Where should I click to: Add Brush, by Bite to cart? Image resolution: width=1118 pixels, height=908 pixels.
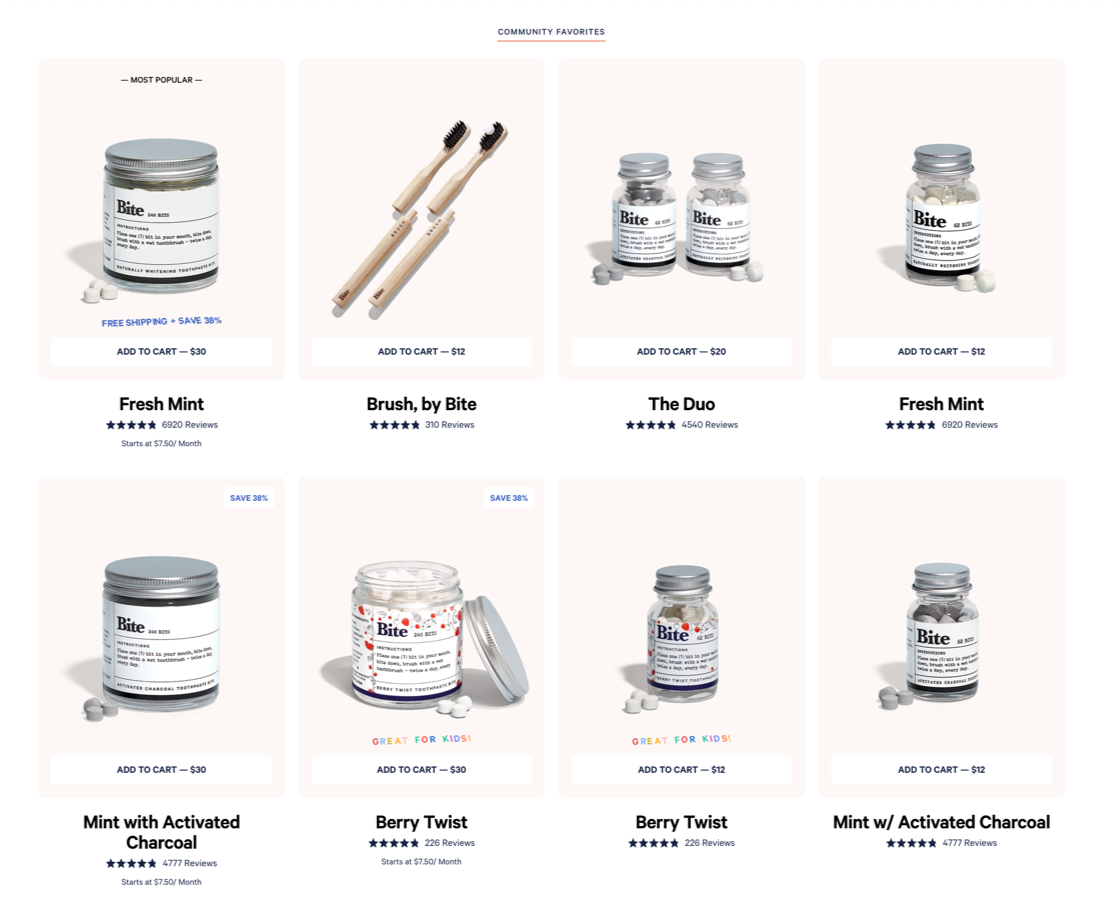click(421, 352)
